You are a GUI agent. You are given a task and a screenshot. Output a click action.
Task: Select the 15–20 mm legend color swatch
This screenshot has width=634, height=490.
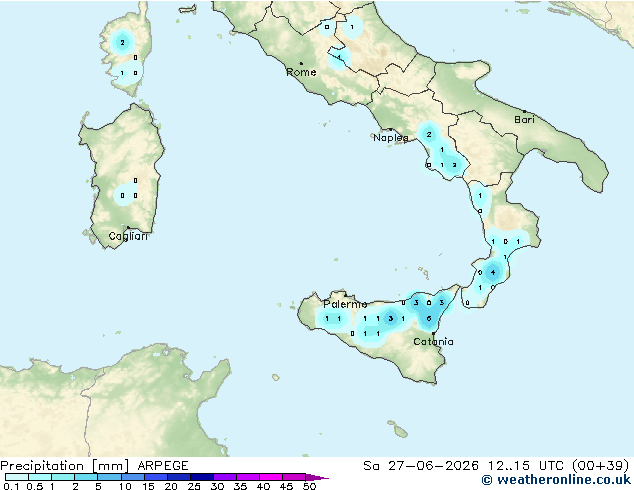tap(155, 477)
